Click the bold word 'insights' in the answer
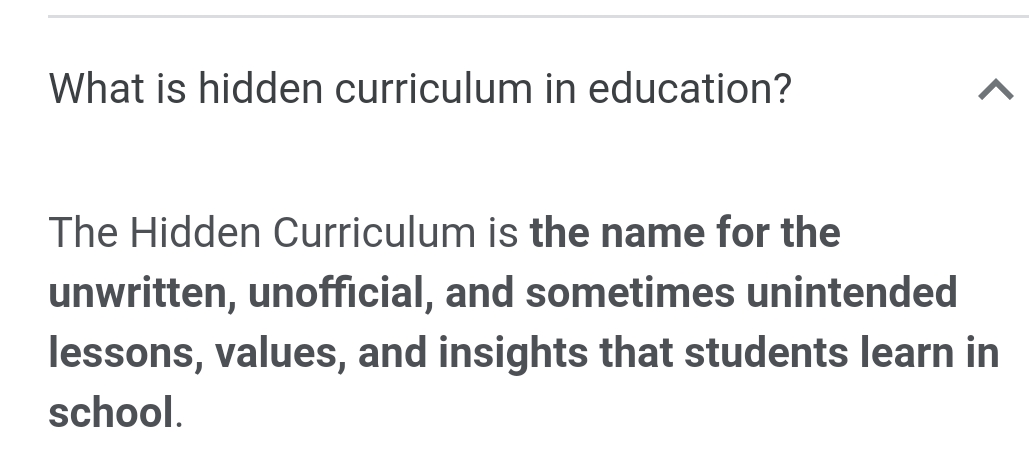Image resolution: width=1029 pixels, height=470 pixels. 513,352
